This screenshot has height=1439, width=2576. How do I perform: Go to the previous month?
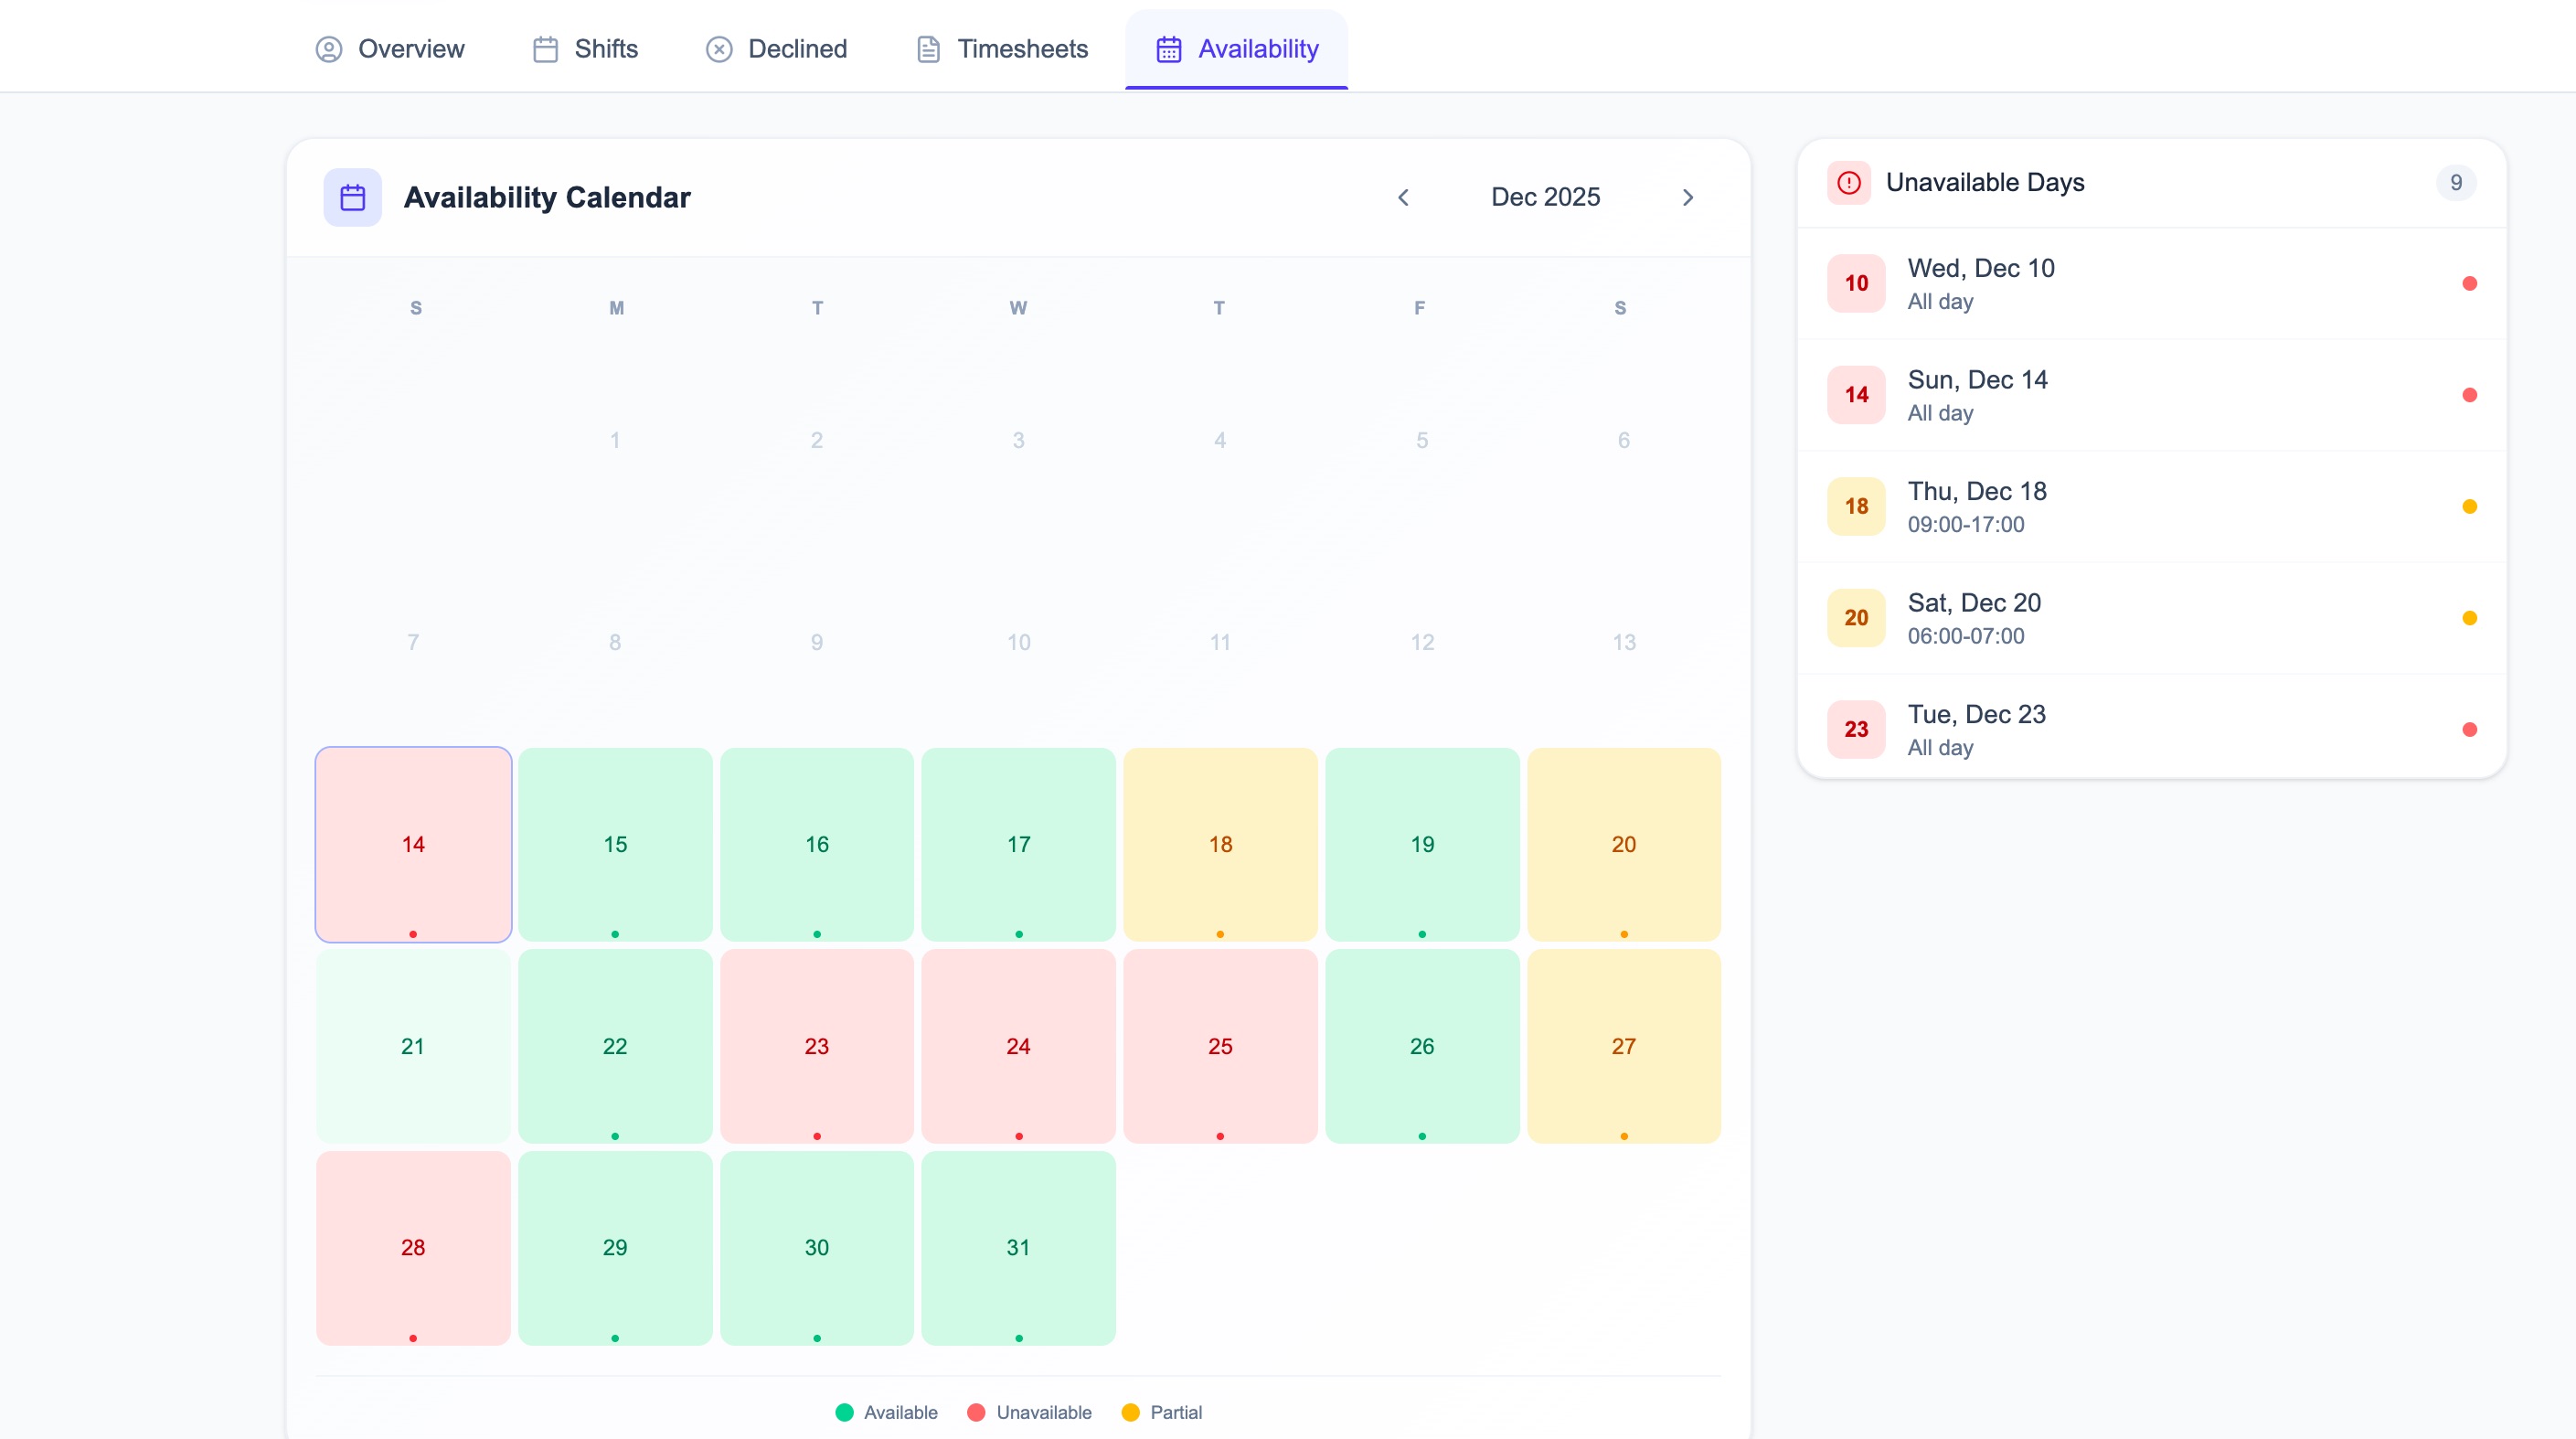click(1403, 197)
